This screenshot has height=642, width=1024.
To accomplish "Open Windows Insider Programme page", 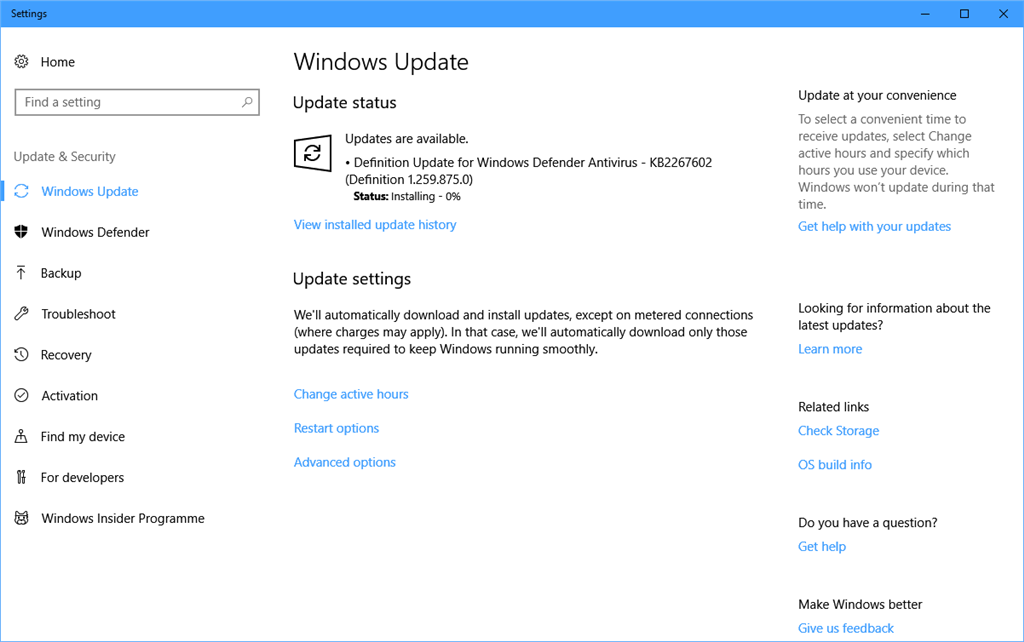I will pyautogui.click(x=123, y=518).
